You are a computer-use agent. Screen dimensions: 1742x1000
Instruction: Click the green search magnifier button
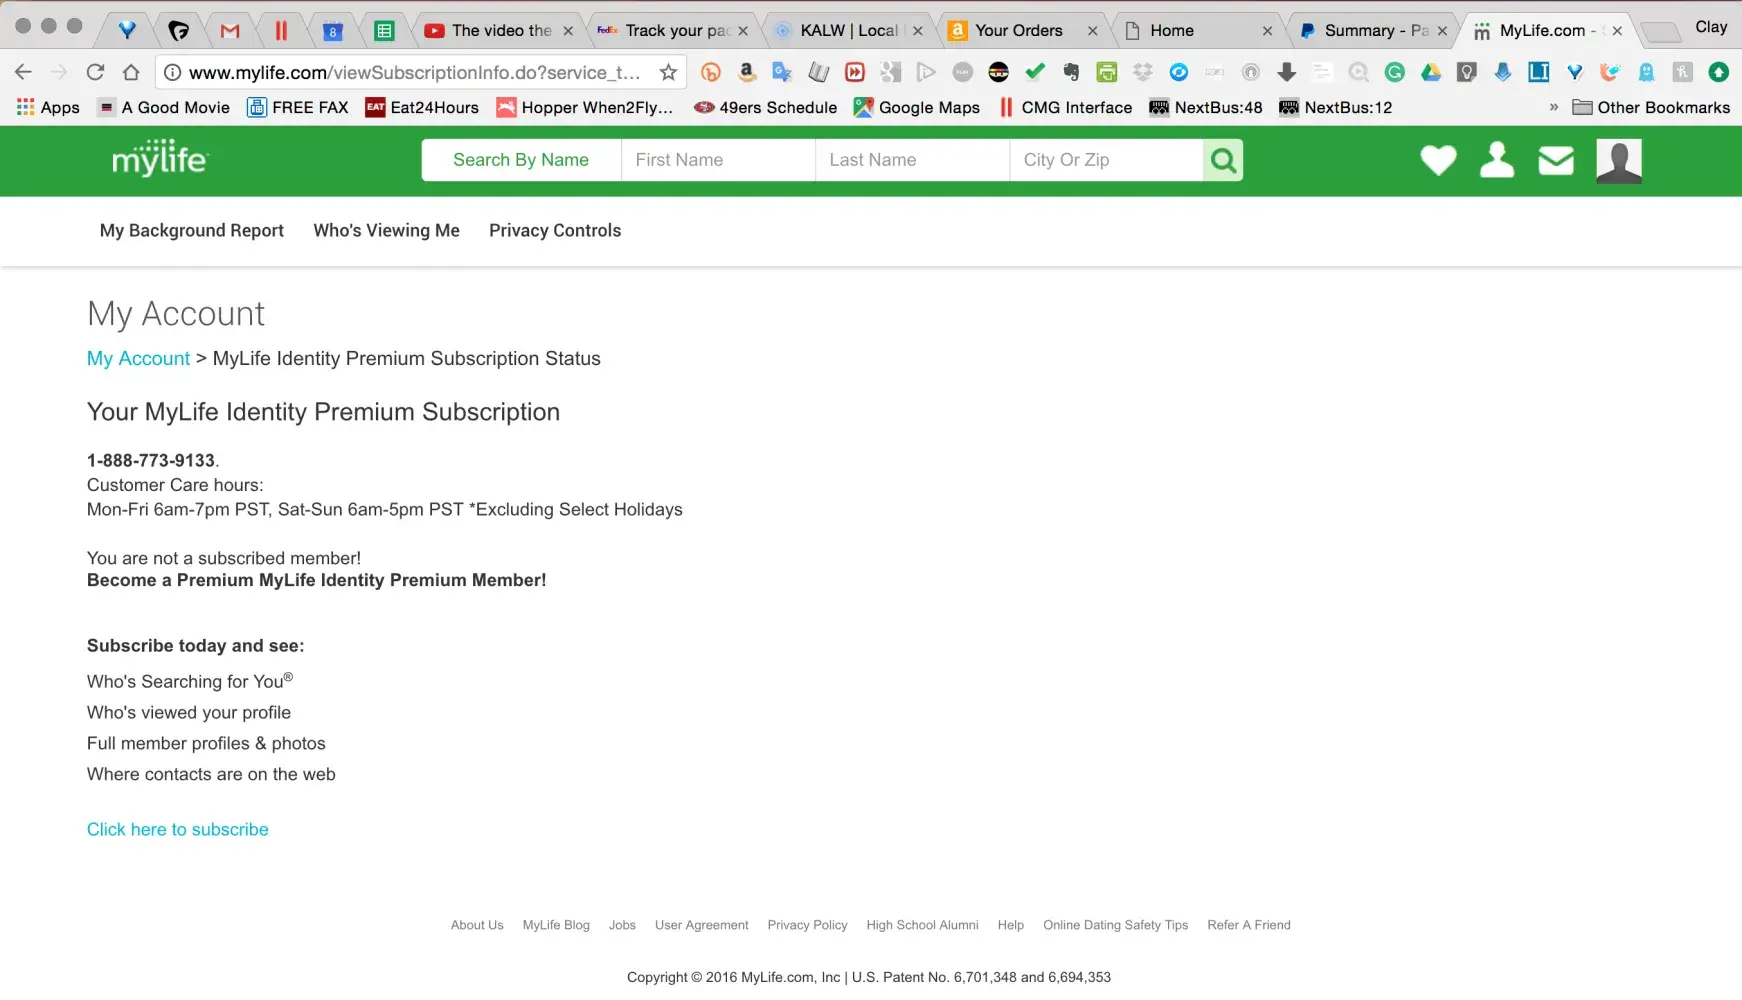(1222, 160)
